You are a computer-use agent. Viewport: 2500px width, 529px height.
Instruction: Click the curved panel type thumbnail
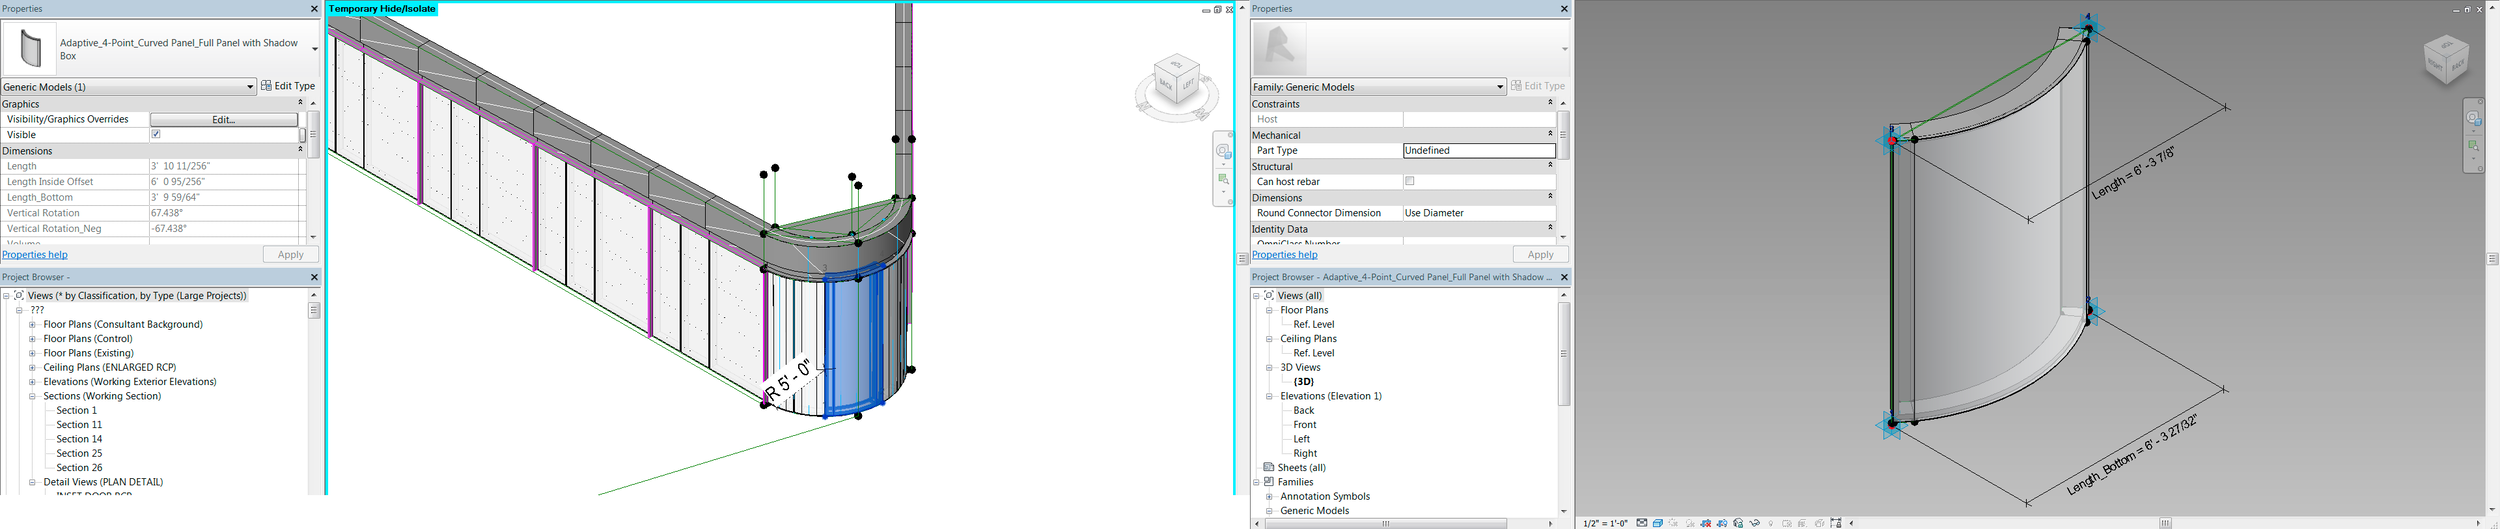click(x=30, y=48)
